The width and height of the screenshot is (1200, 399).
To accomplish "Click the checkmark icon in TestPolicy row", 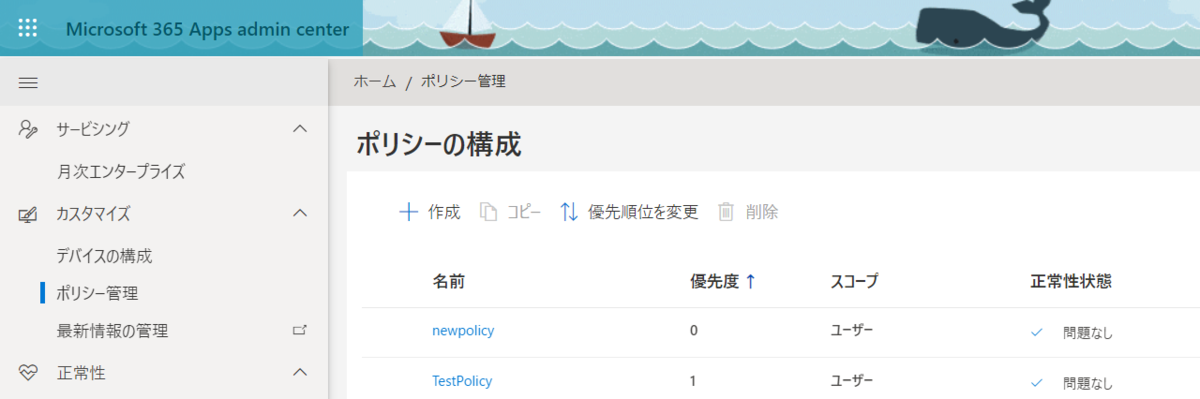I will [1037, 382].
